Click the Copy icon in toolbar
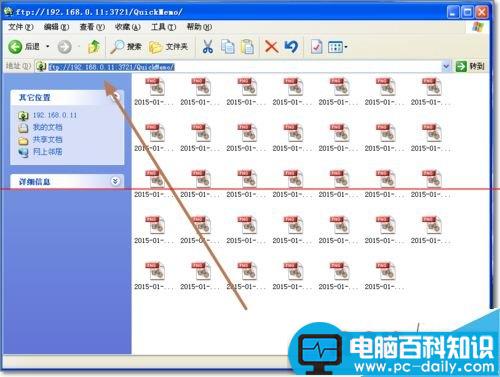Screen dimensions: 500x377 point(228,47)
